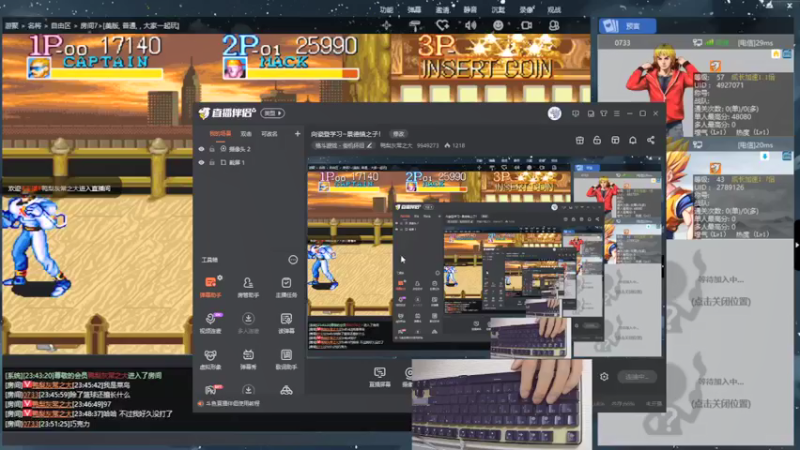Open the 静音 menu in game window
This screenshot has width=800, height=450.
coord(470,10)
